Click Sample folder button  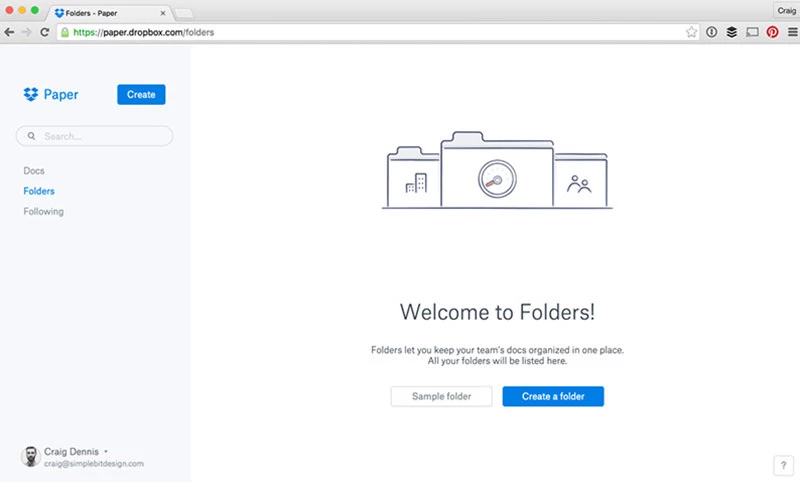pos(441,396)
